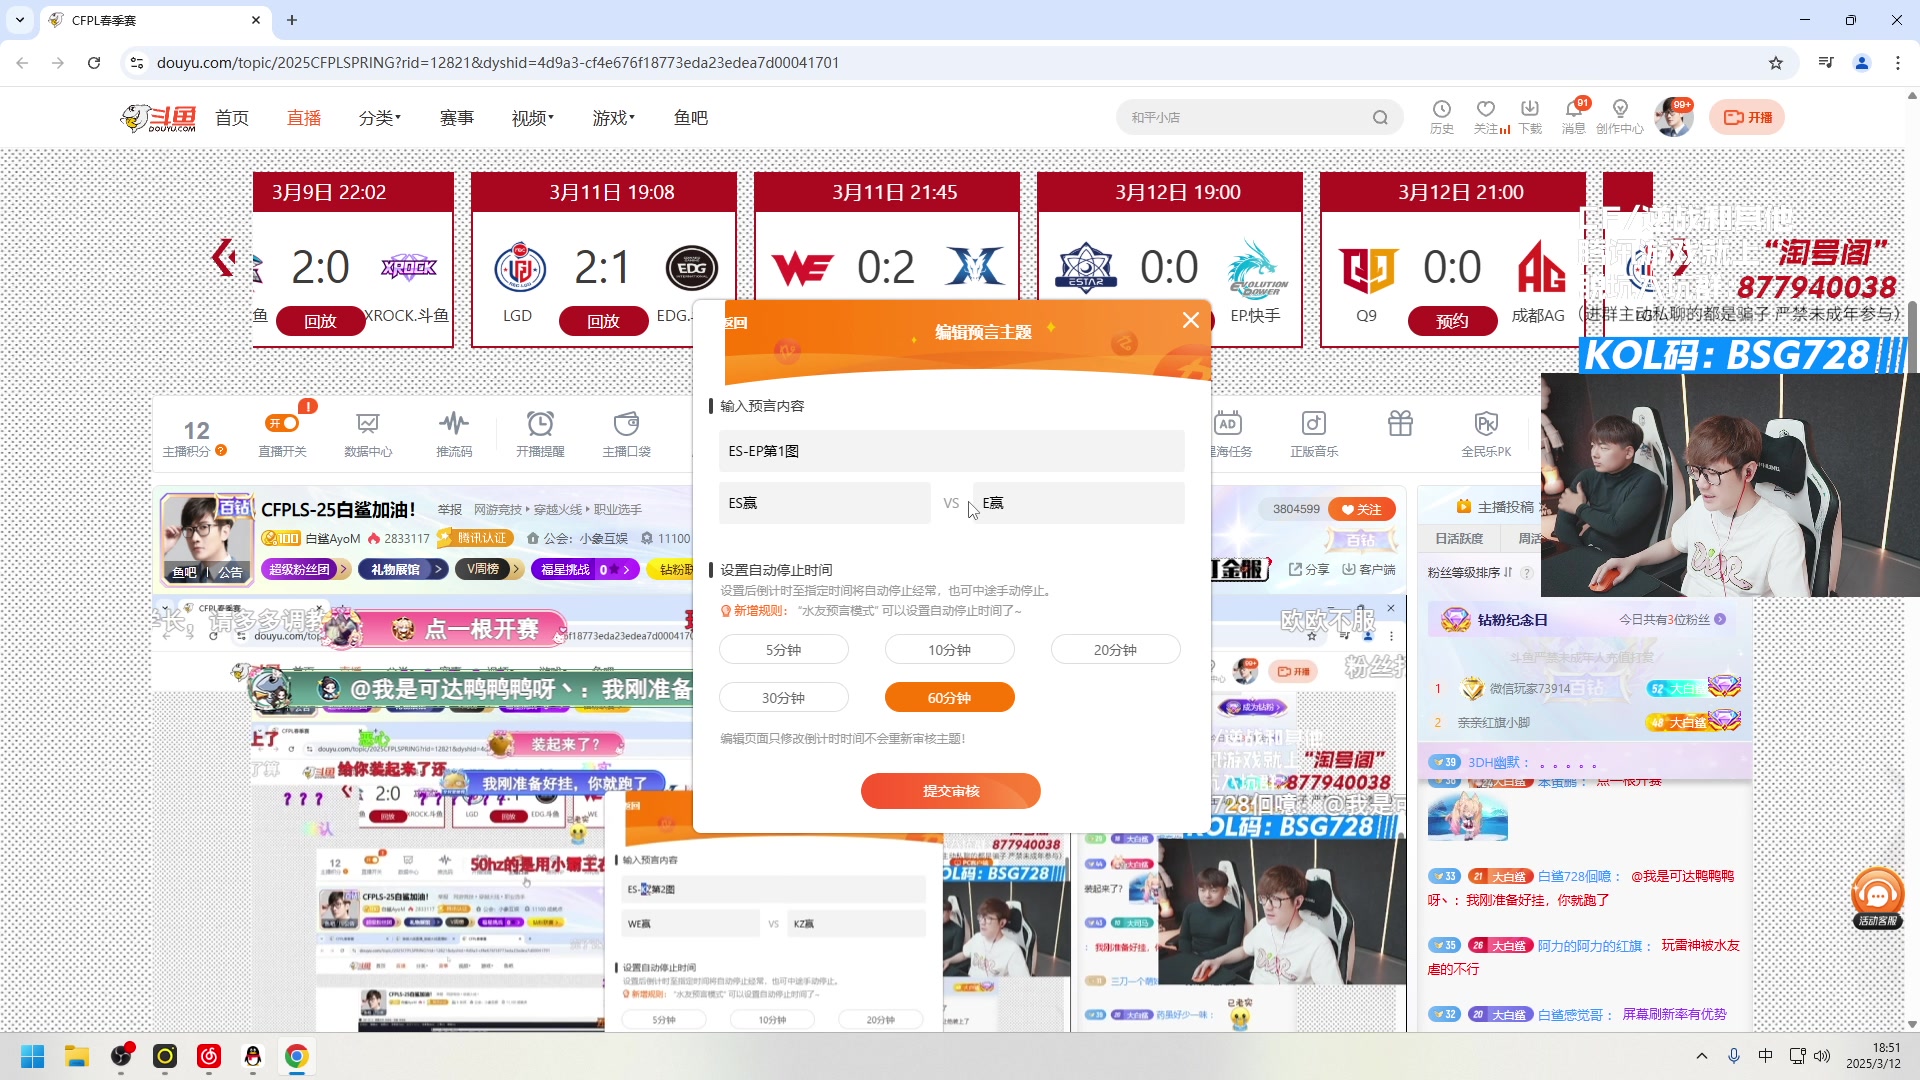Show hidden system tray icons

click(x=1702, y=1056)
